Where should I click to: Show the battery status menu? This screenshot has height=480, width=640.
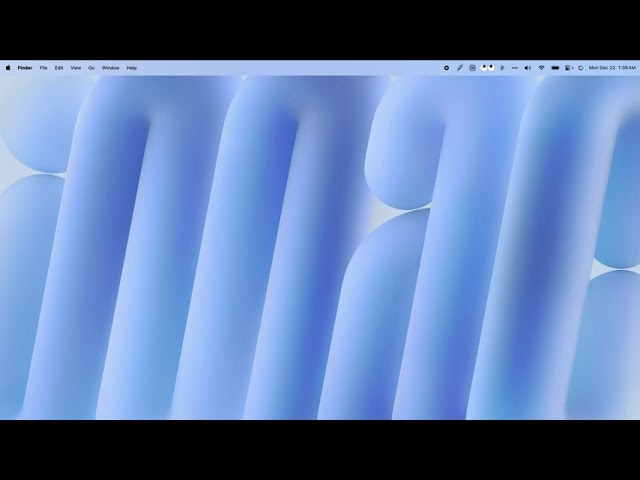(555, 68)
